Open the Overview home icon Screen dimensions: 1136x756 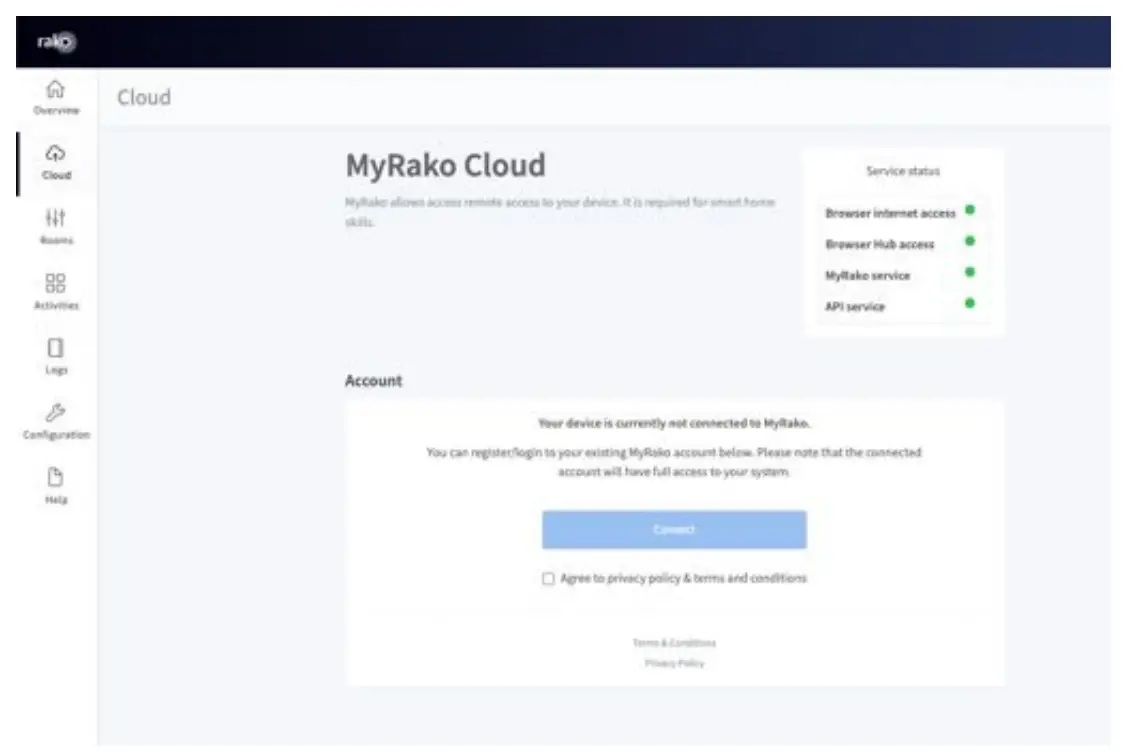click(x=56, y=89)
